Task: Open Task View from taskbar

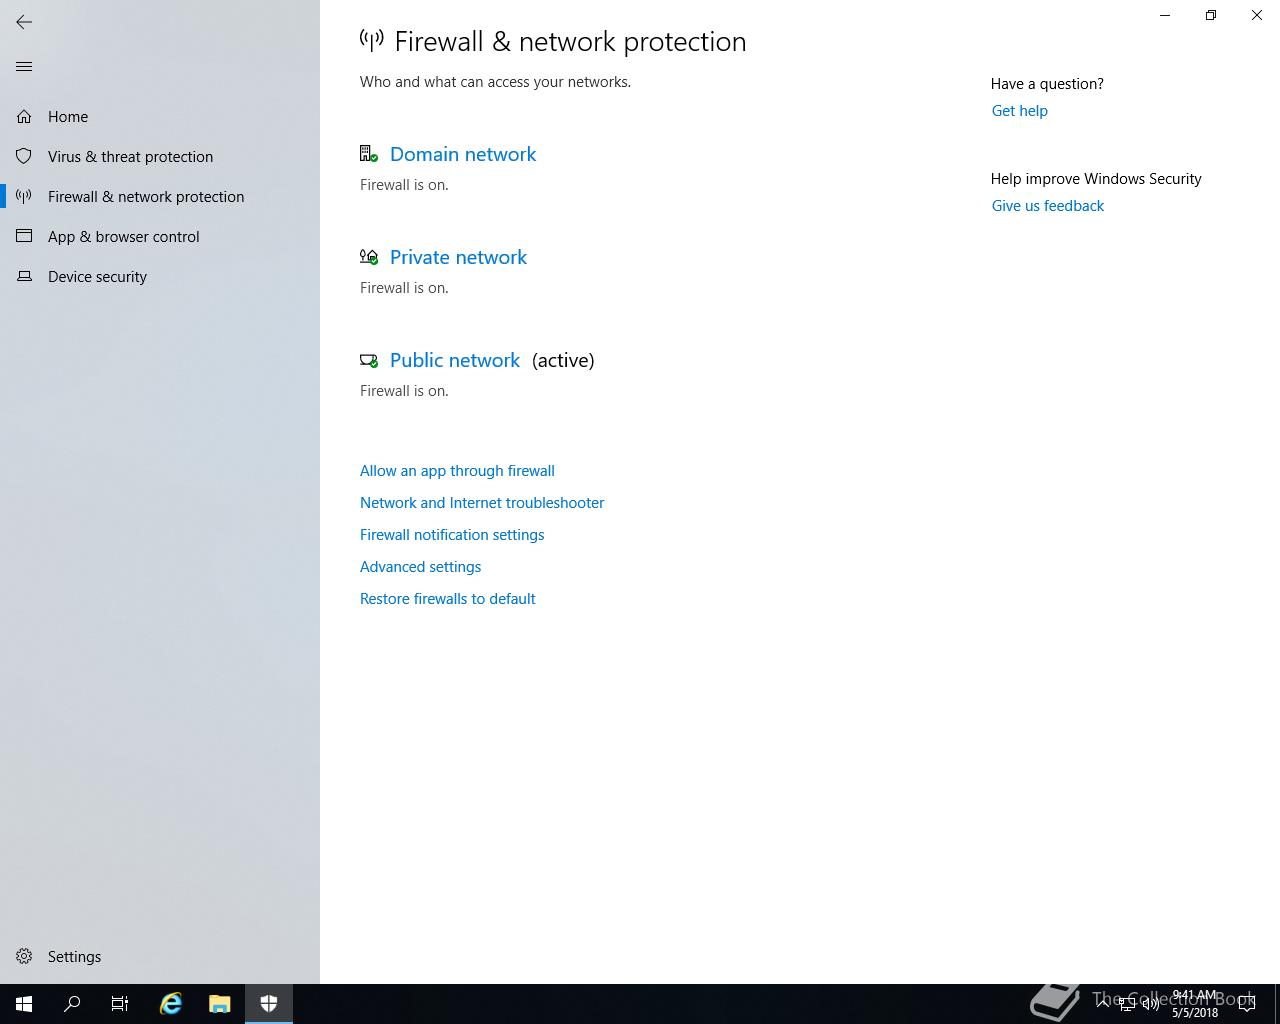Action: [x=120, y=1004]
